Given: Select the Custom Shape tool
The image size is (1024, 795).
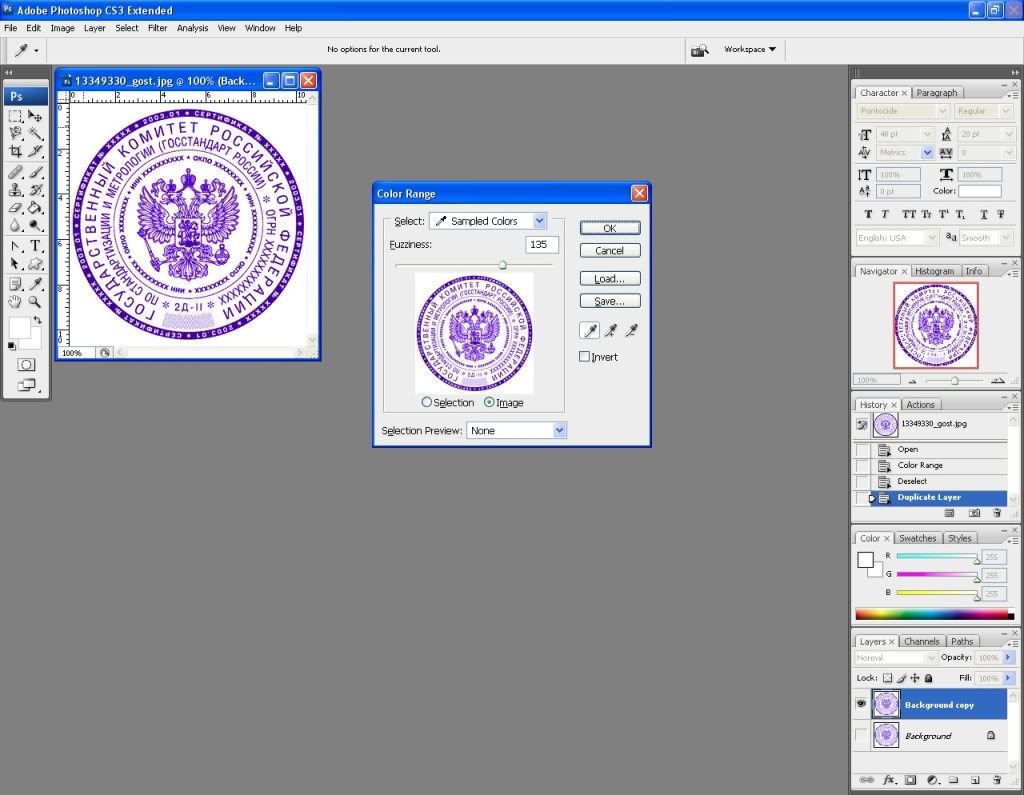Looking at the screenshot, I should [x=35, y=264].
